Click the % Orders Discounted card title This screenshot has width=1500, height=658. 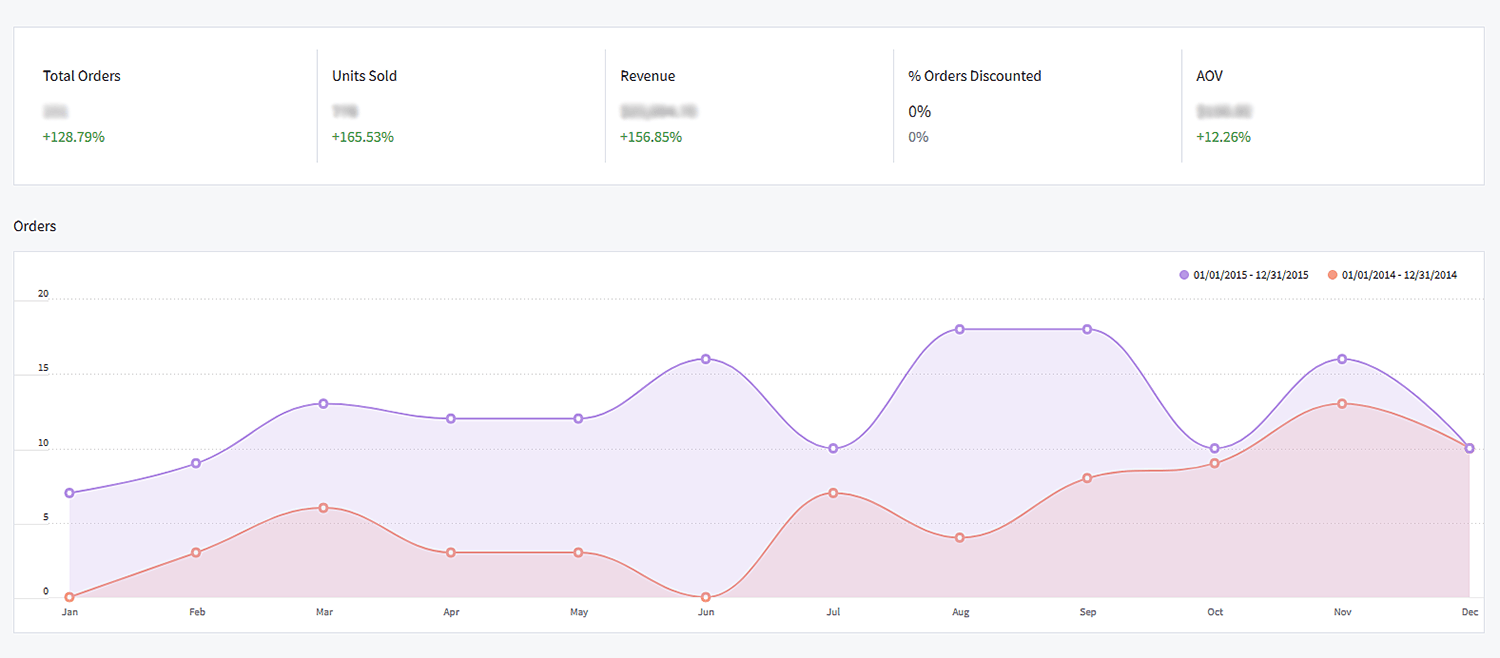[974, 76]
